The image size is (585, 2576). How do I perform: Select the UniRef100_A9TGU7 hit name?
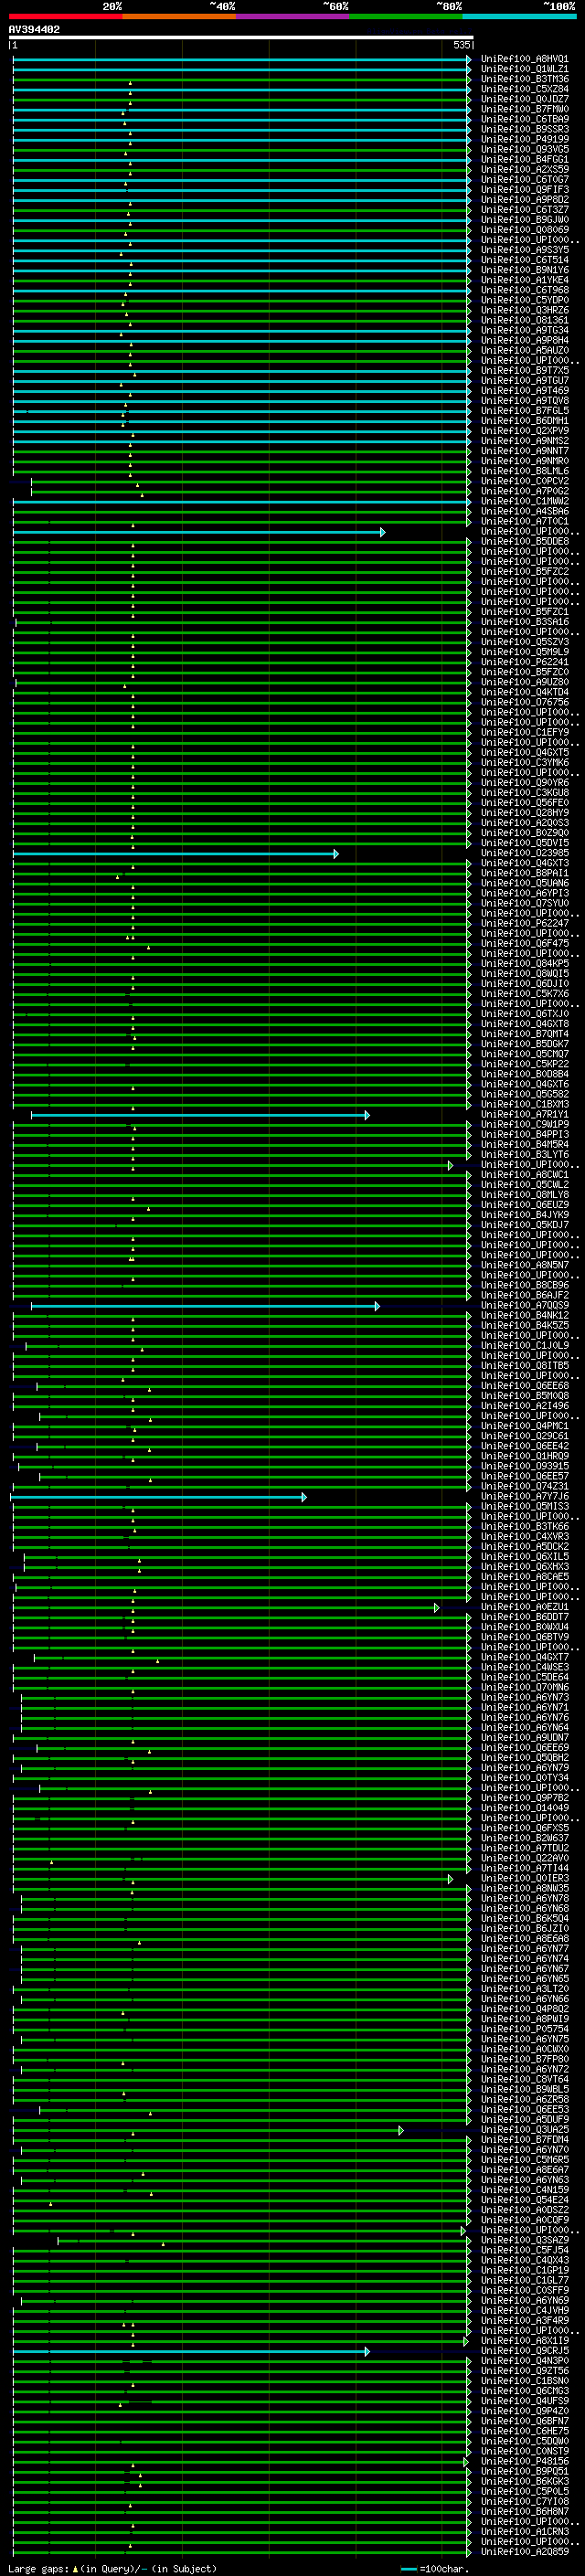(x=524, y=380)
